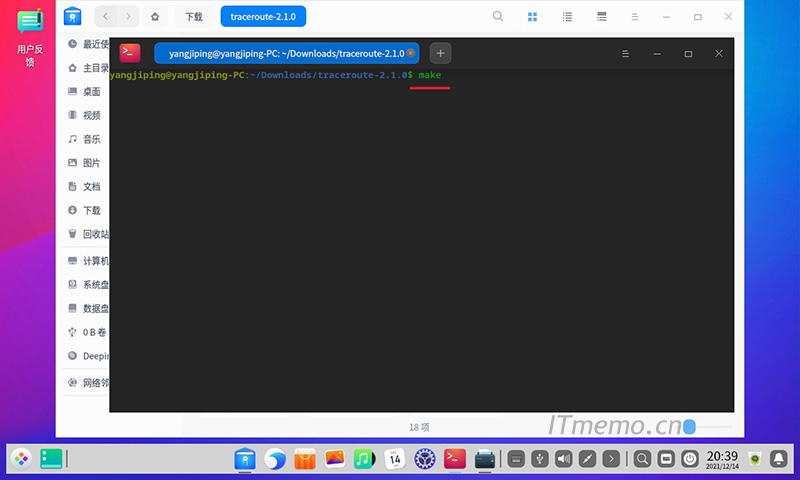Open a new terminal tab with plus button
The image size is (800, 480).
click(441, 53)
